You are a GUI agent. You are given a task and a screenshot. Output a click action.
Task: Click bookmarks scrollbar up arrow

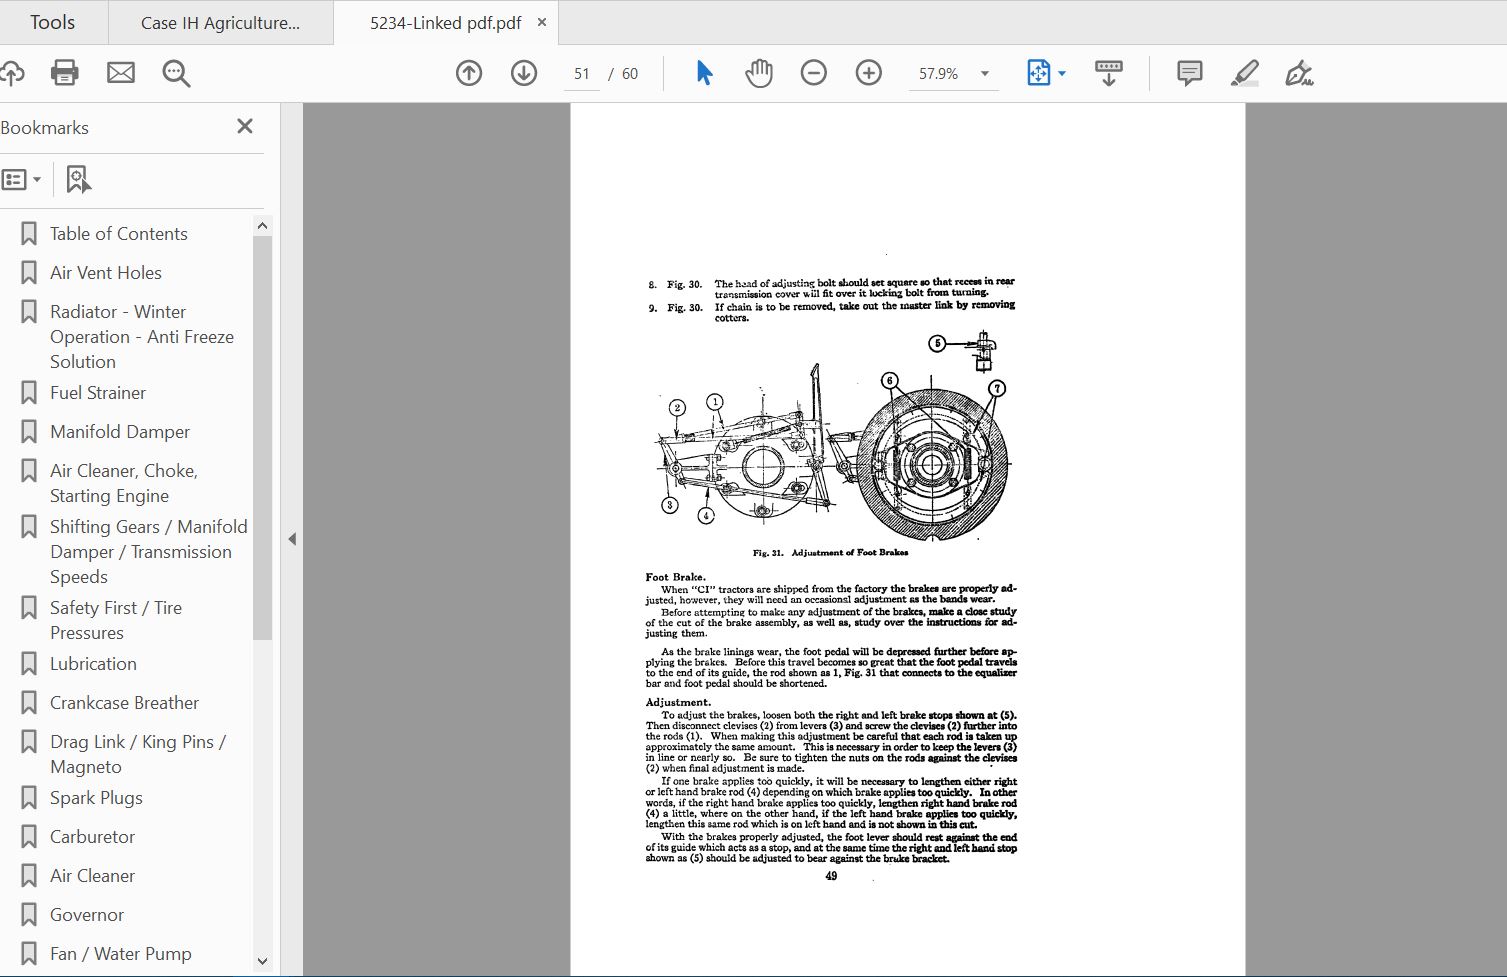coord(262,226)
